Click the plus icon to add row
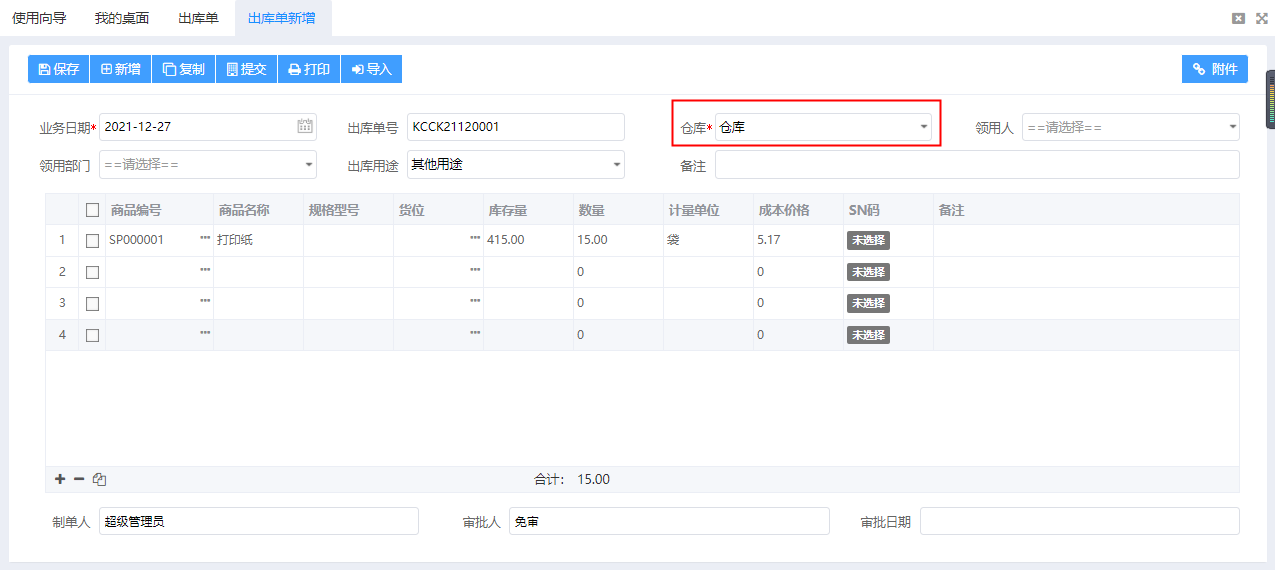Image resolution: width=1275 pixels, height=570 pixels. pyautogui.click(x=60, y=479)
